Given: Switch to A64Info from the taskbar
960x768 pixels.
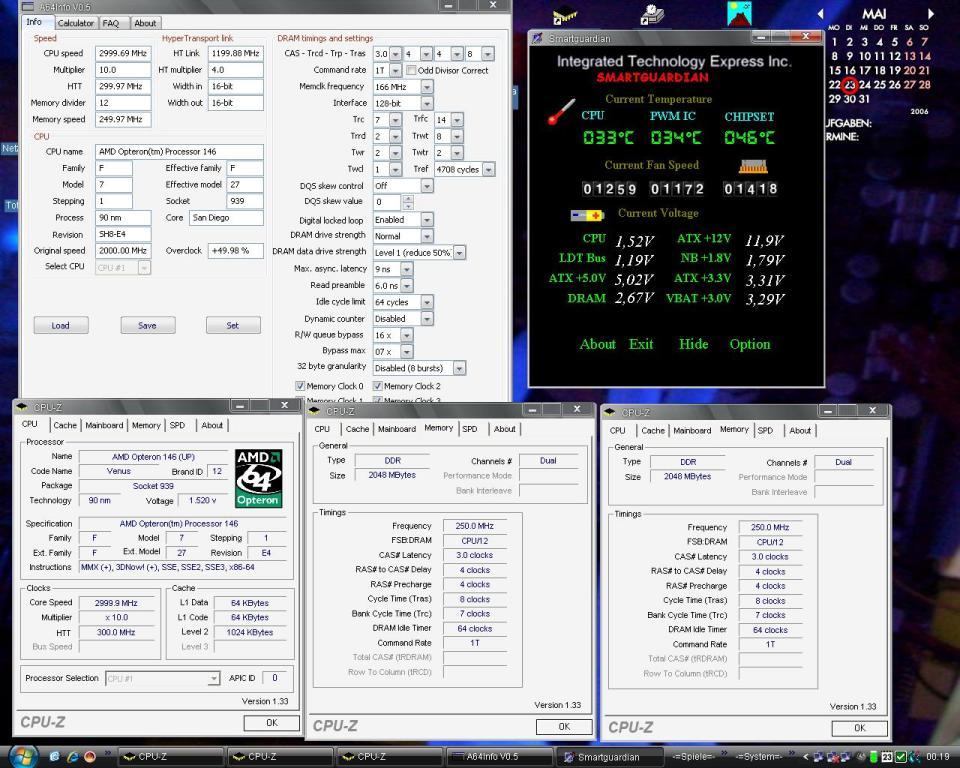Looking at the screenshot, I should tap(499, 757).
